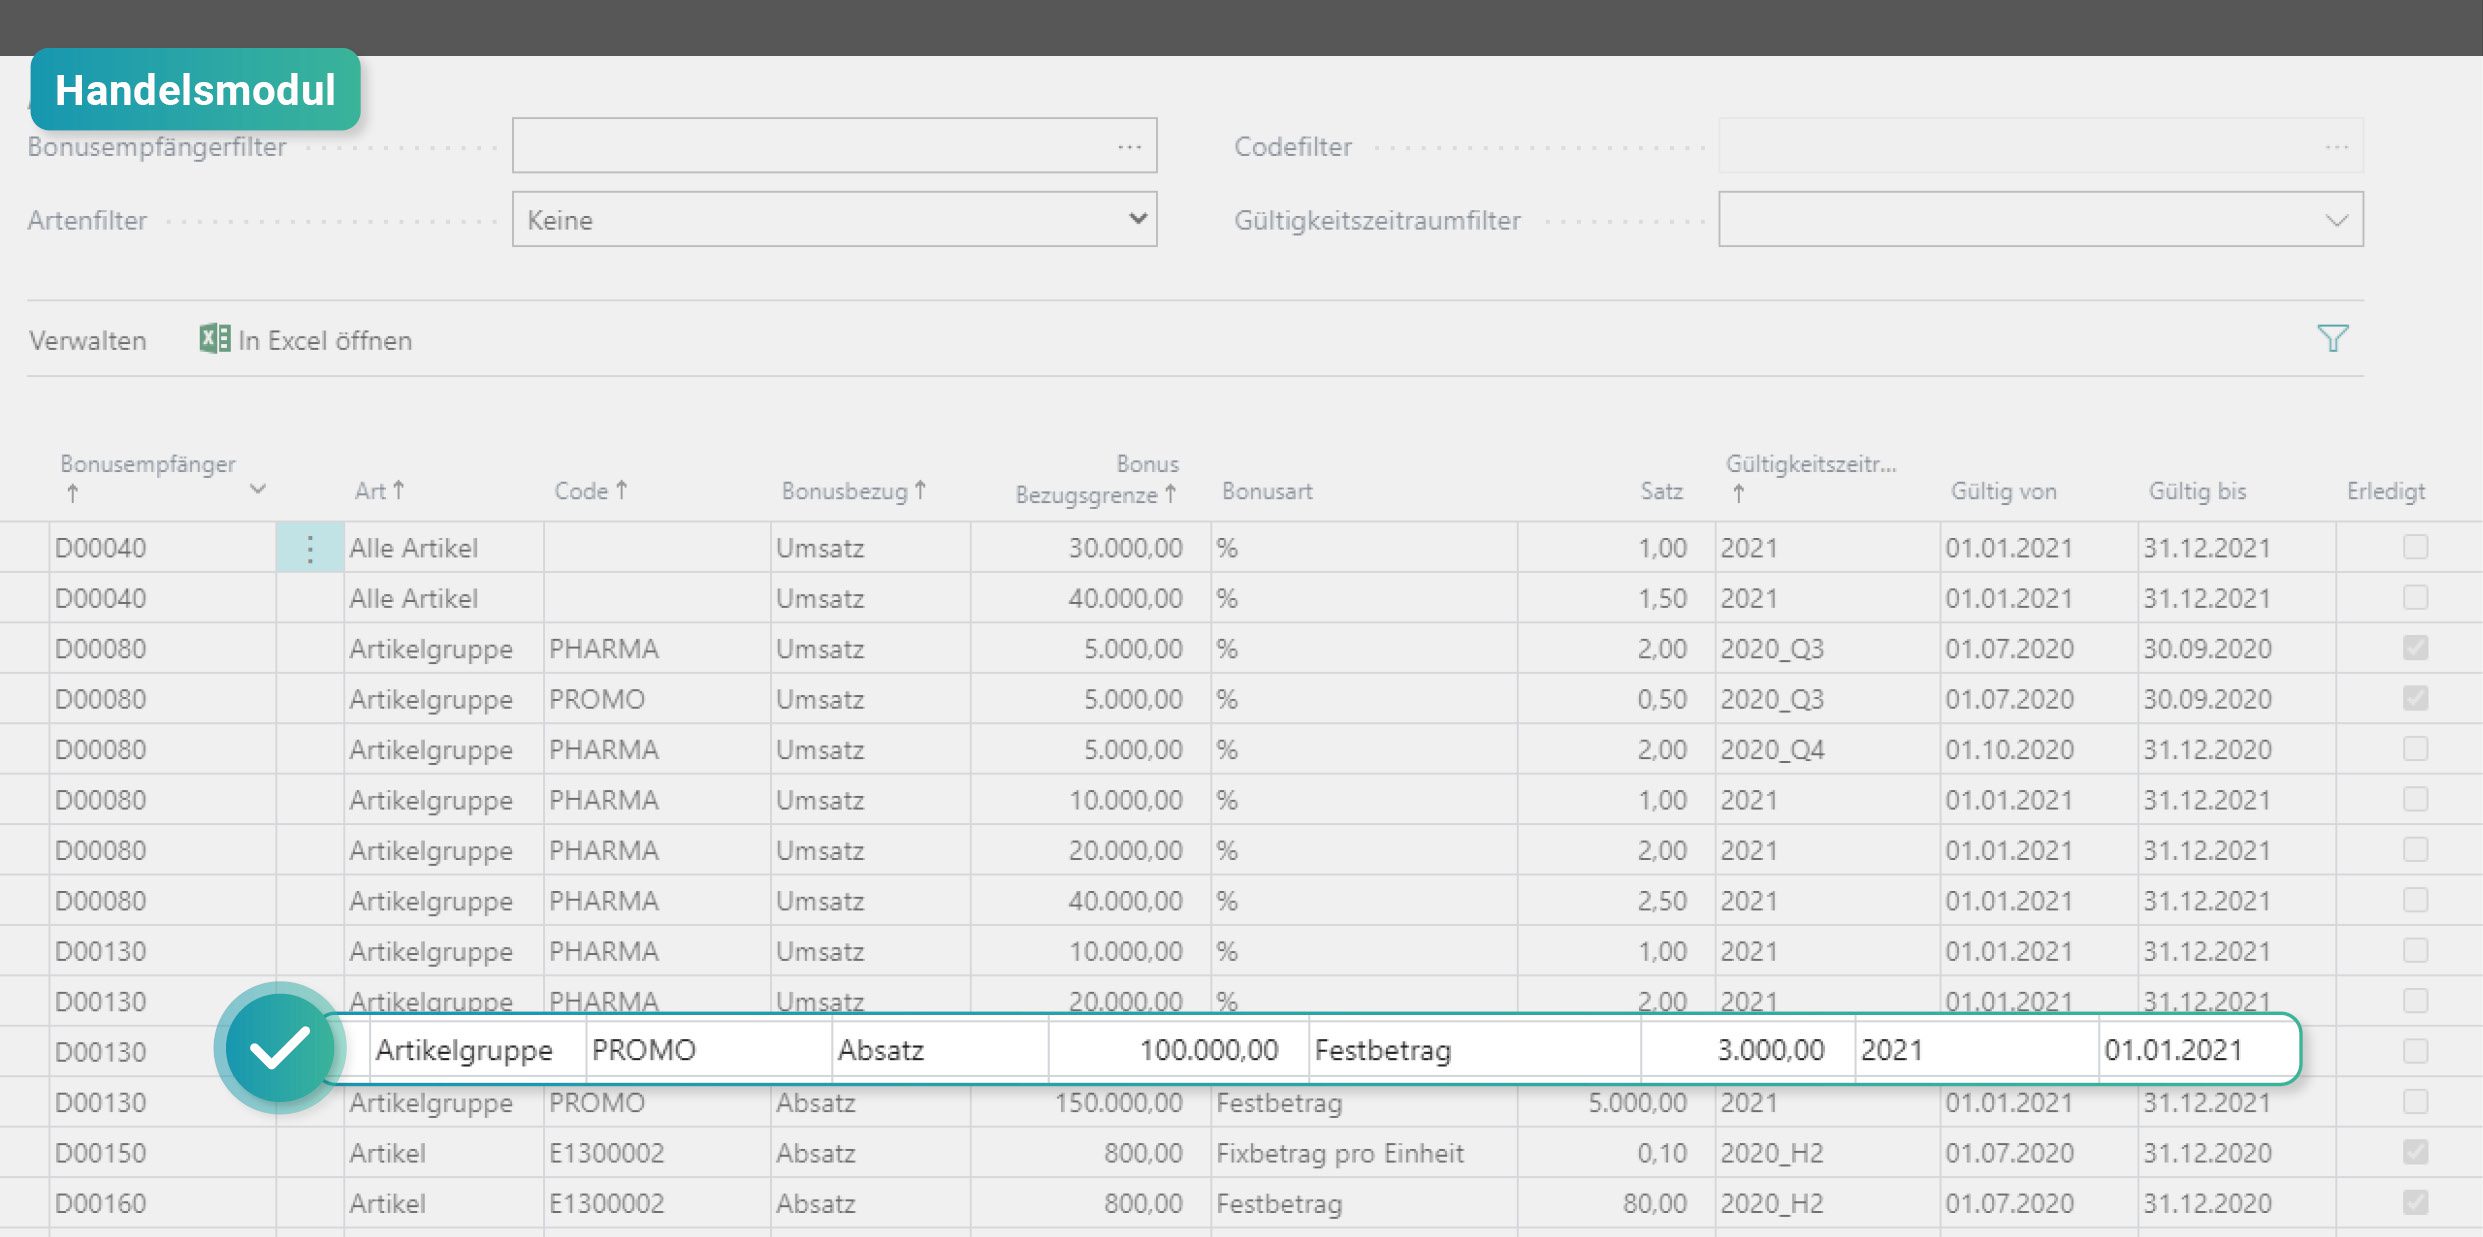Toggle Erledigt for D00150 E1300002 row
Image resolution: width=2483 pixels, height=1237 pixels.
click(x=2415, y=1152)
